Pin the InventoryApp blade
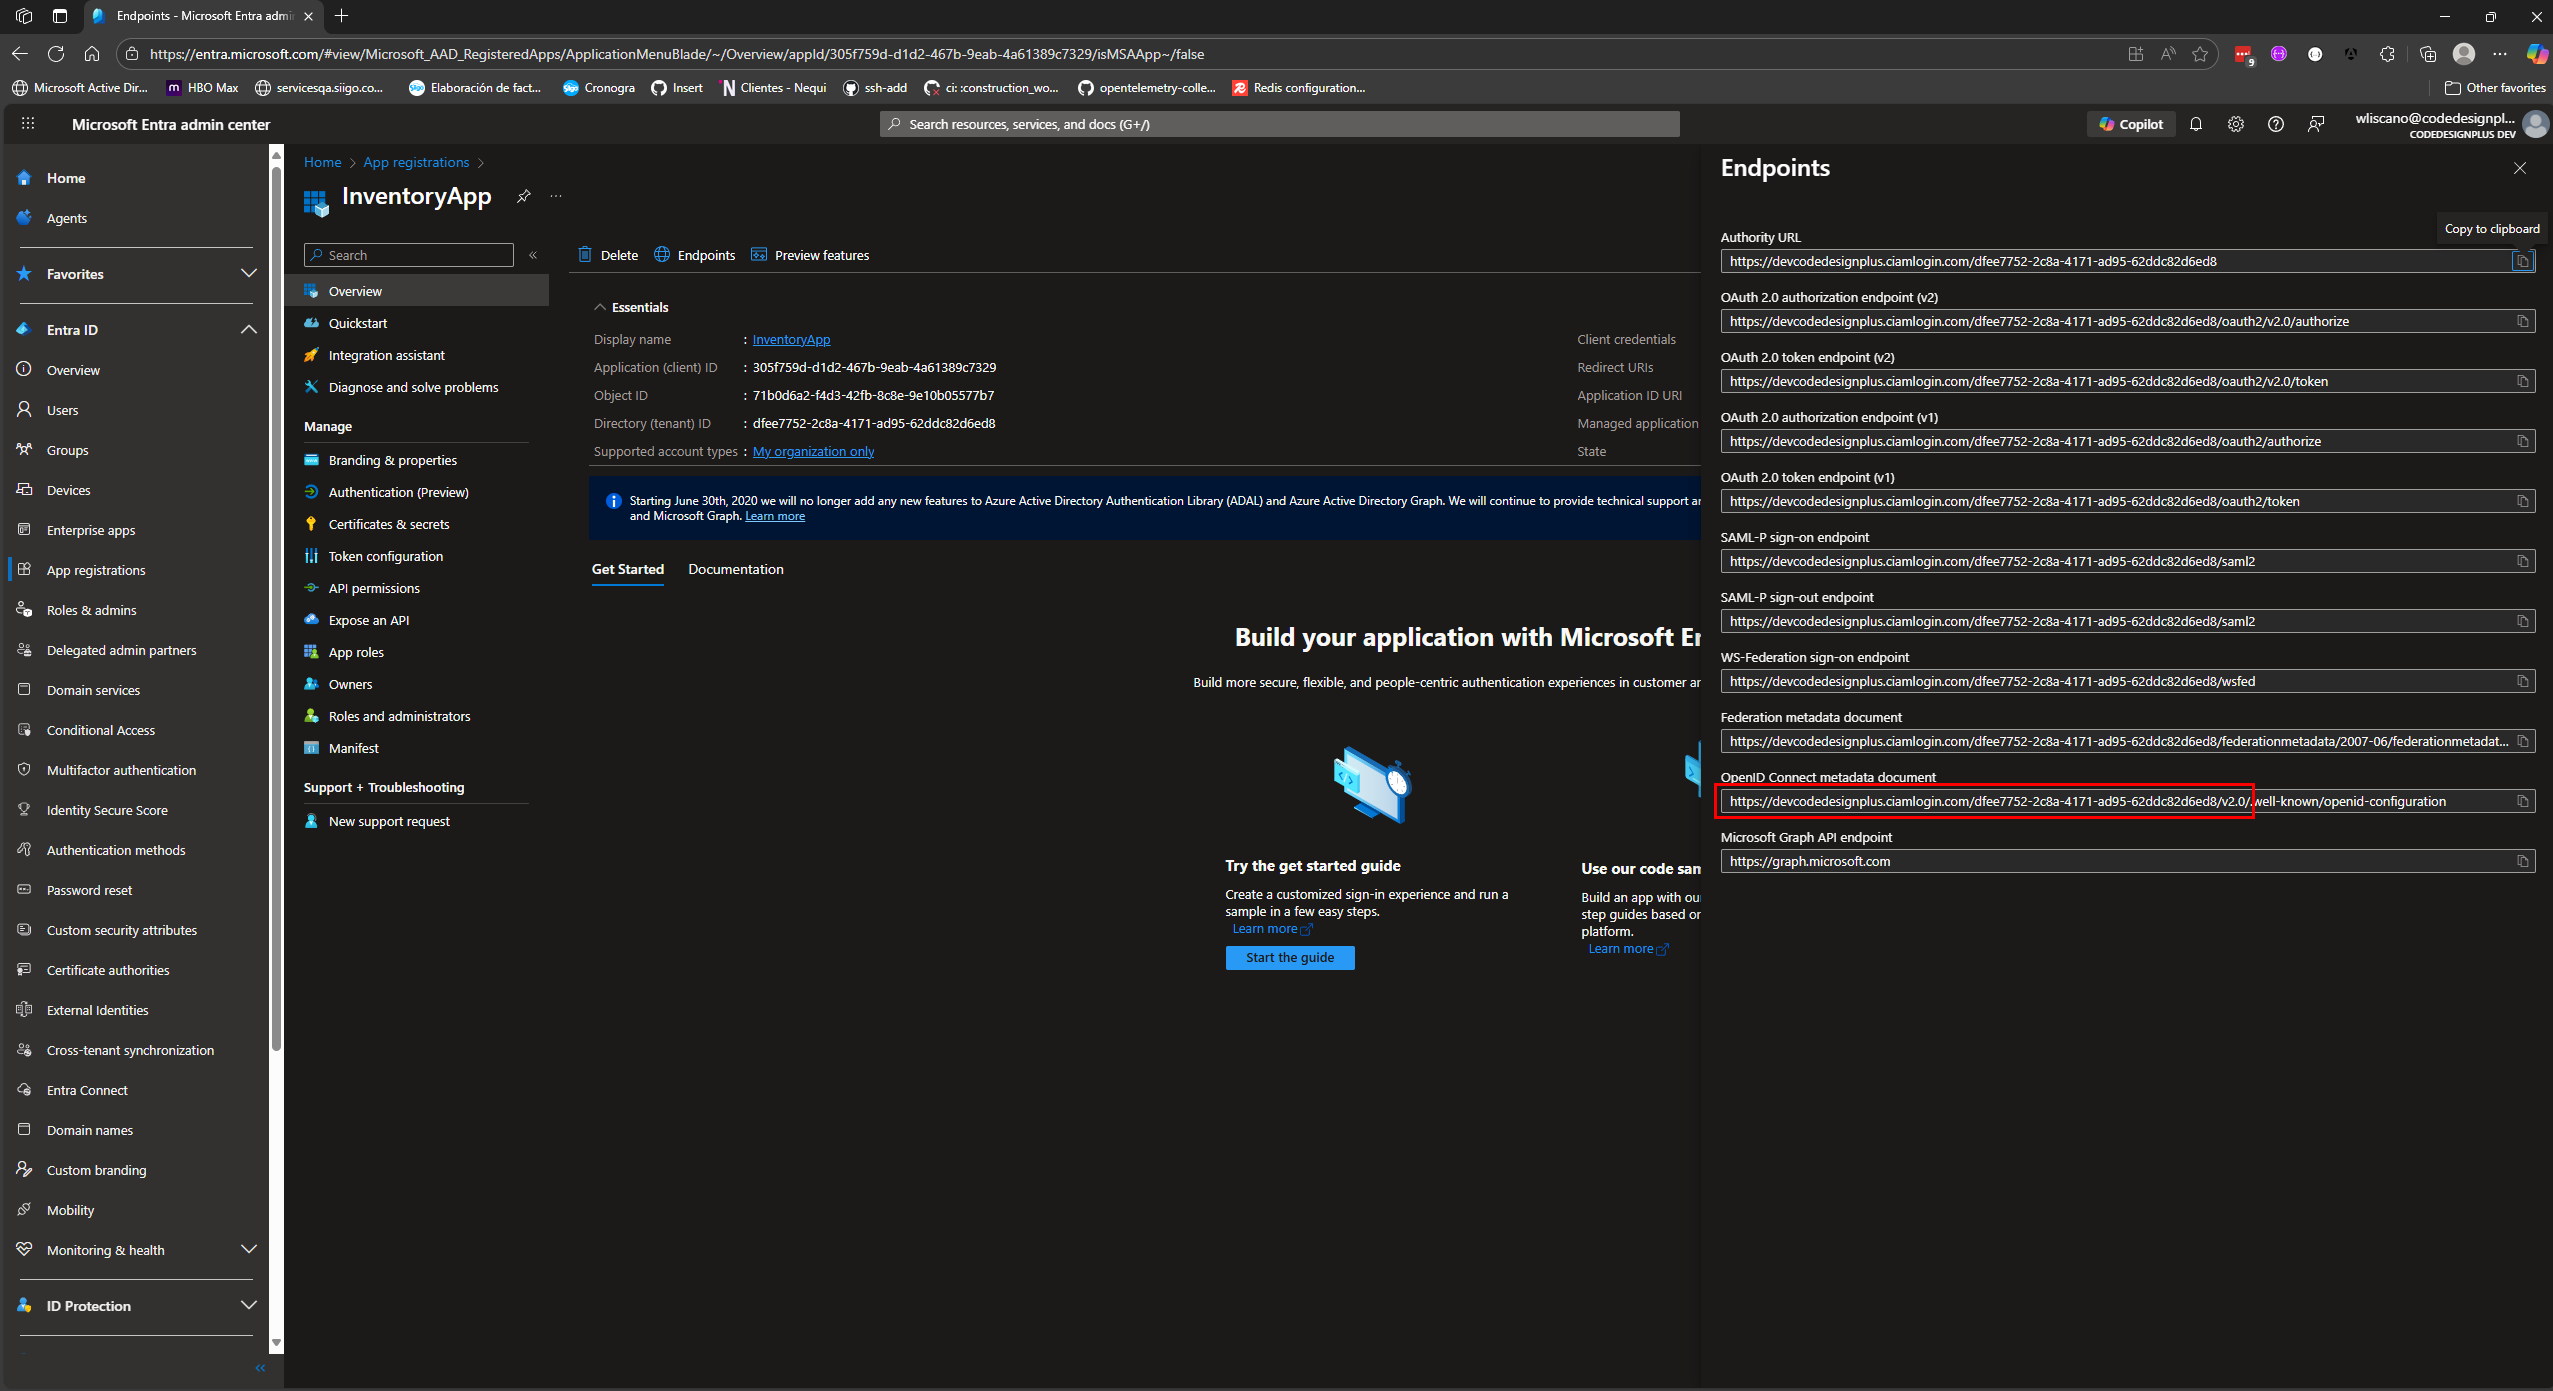2553x1391 pixels. (x=523, y=196)
